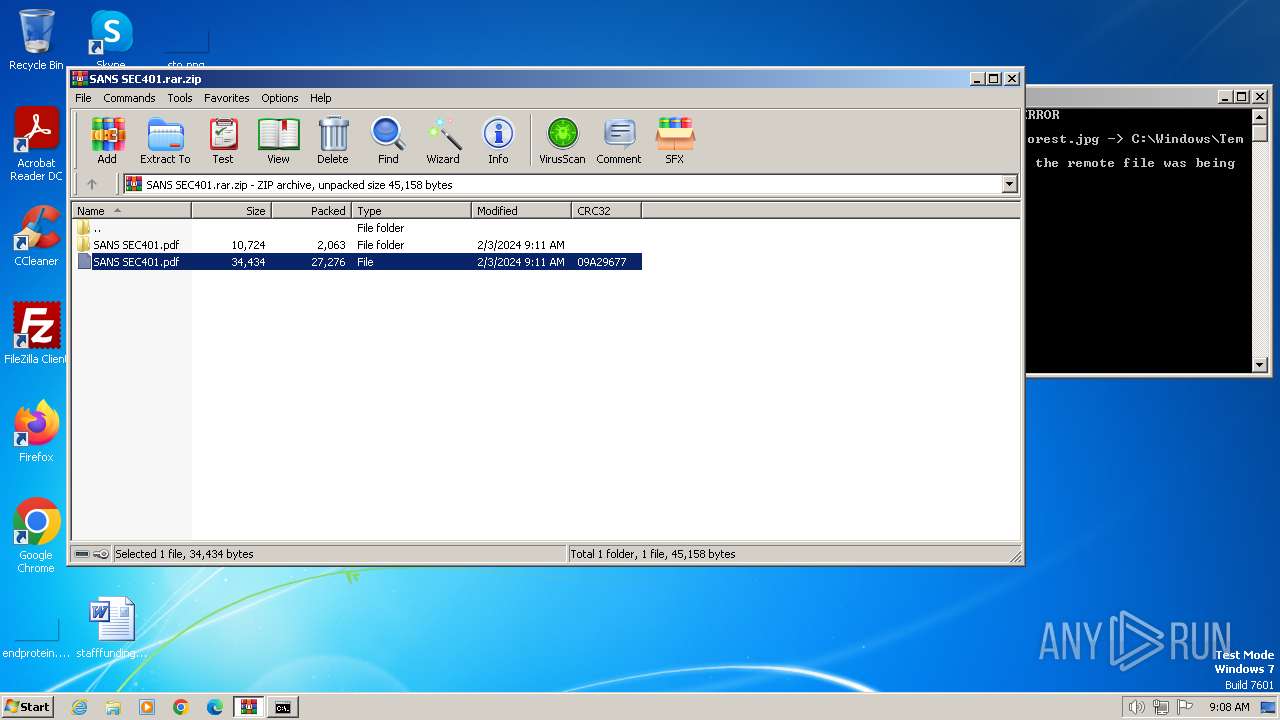Open the Find magnifier tool
Viewport: 1280px width, 720px height.
[388, 140]
